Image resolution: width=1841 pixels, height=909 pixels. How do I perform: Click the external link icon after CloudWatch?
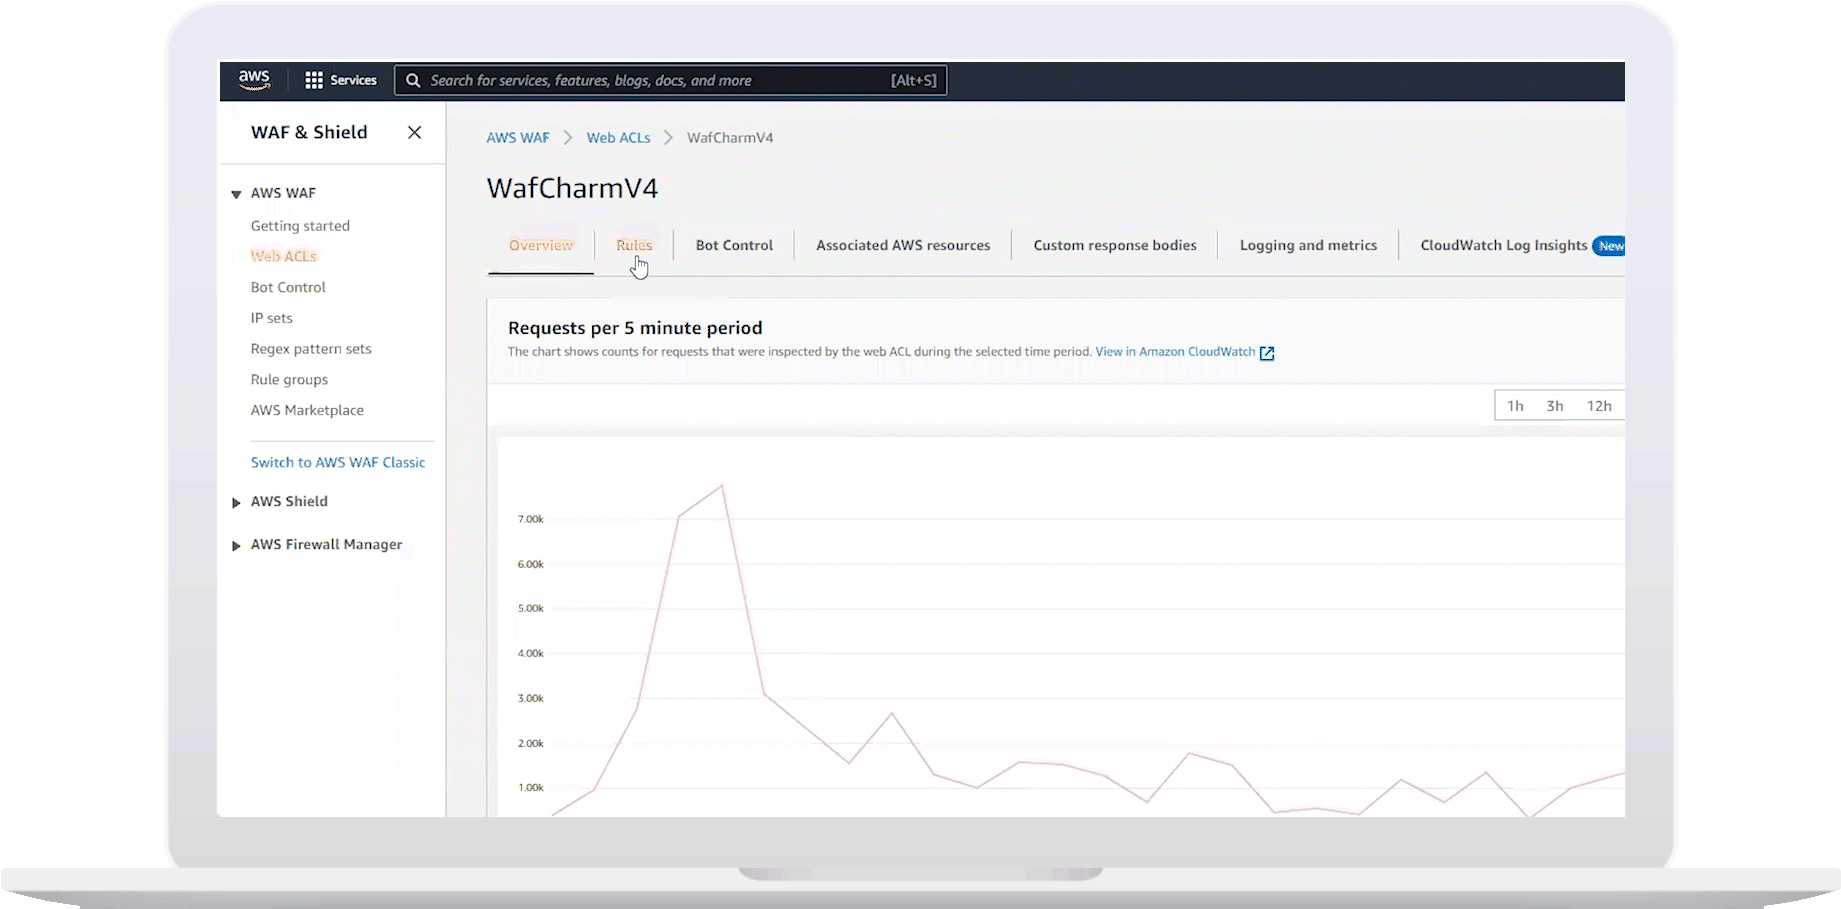point(1267,353)
